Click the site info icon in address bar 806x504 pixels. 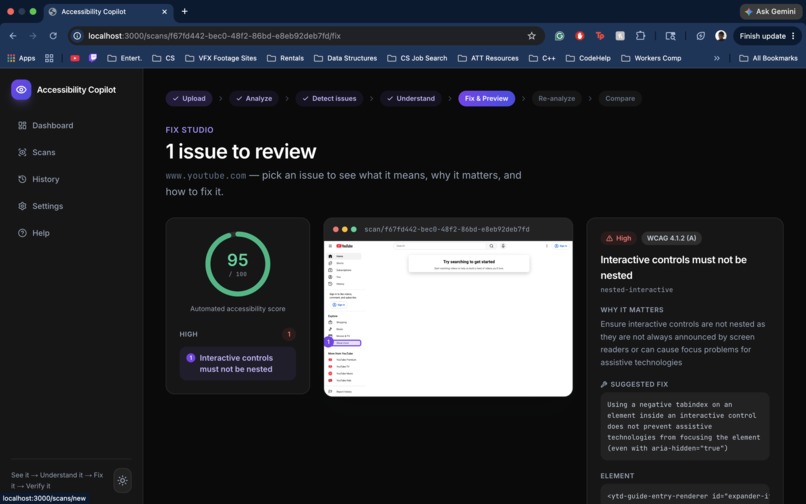click(77, 36)
